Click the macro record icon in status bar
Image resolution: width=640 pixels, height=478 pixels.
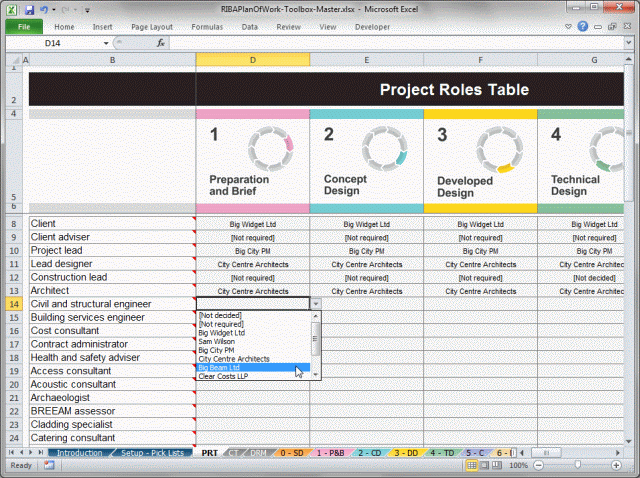point(49,465)
